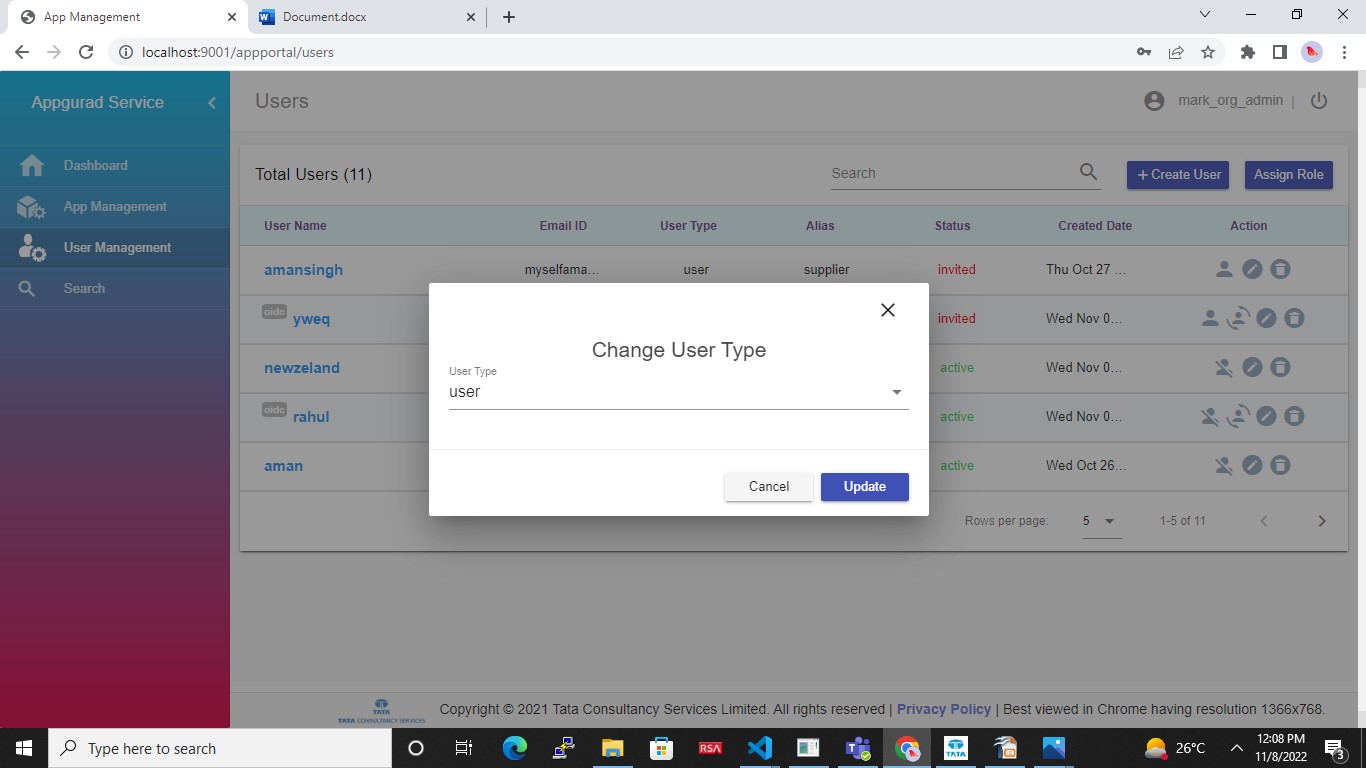
Task: Reload the page
Action: pos(86,52)
